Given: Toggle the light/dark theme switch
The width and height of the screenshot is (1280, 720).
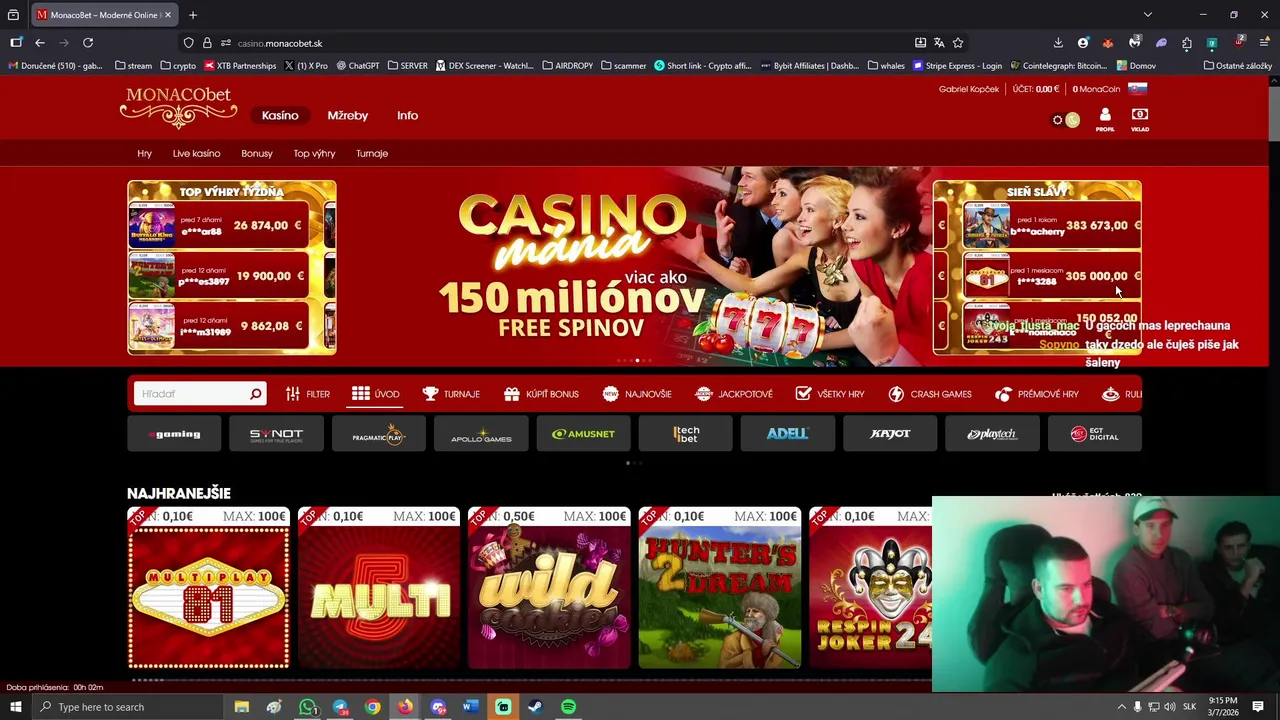Looking at the screenshot, I should pyautogui.click(x=1066, y=120).
